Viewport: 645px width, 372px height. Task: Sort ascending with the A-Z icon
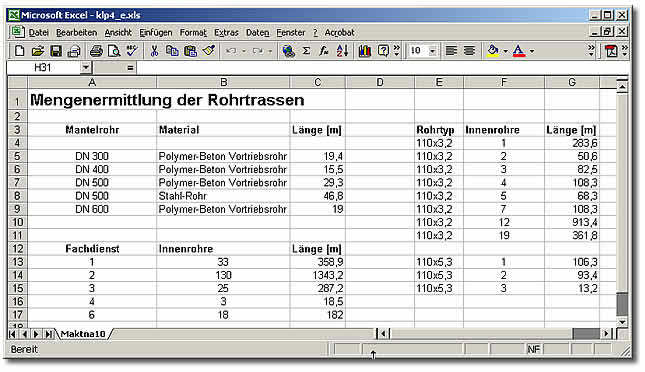[342, 51]
